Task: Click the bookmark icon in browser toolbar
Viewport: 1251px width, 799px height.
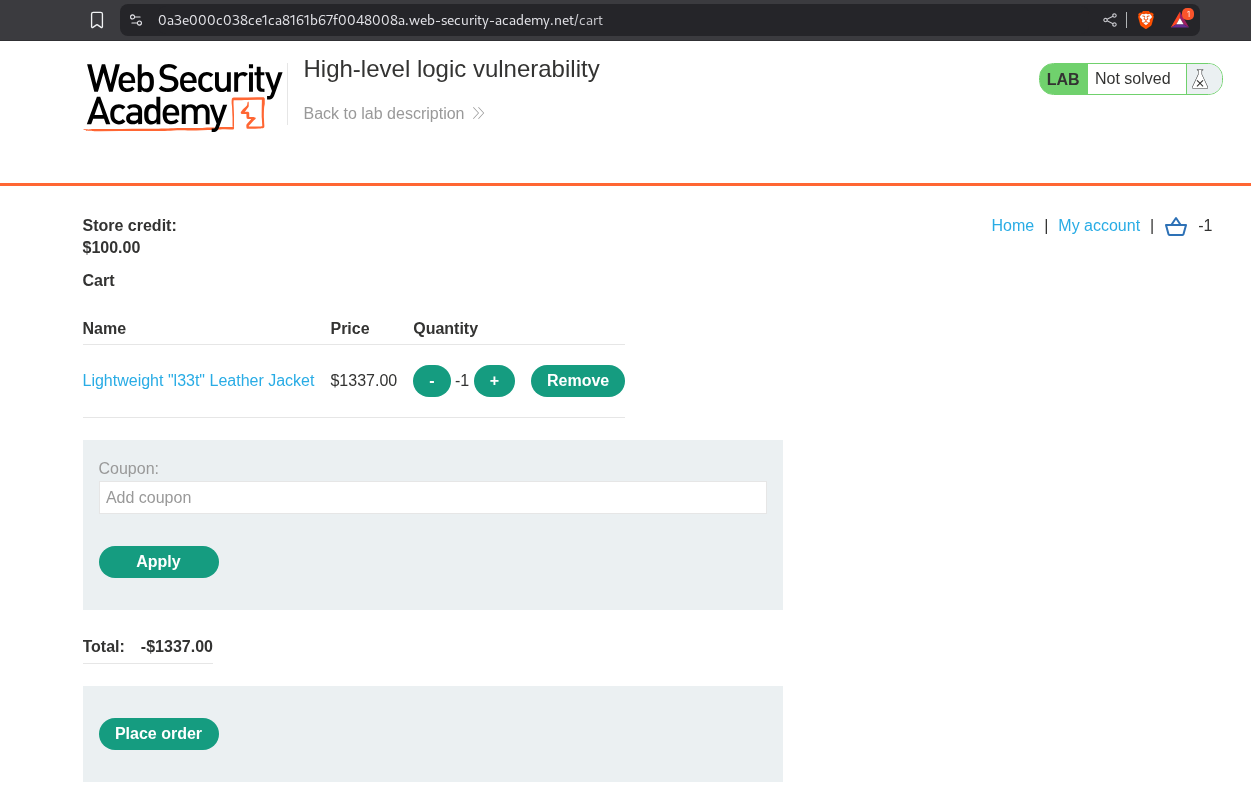Action: point(97,20)
